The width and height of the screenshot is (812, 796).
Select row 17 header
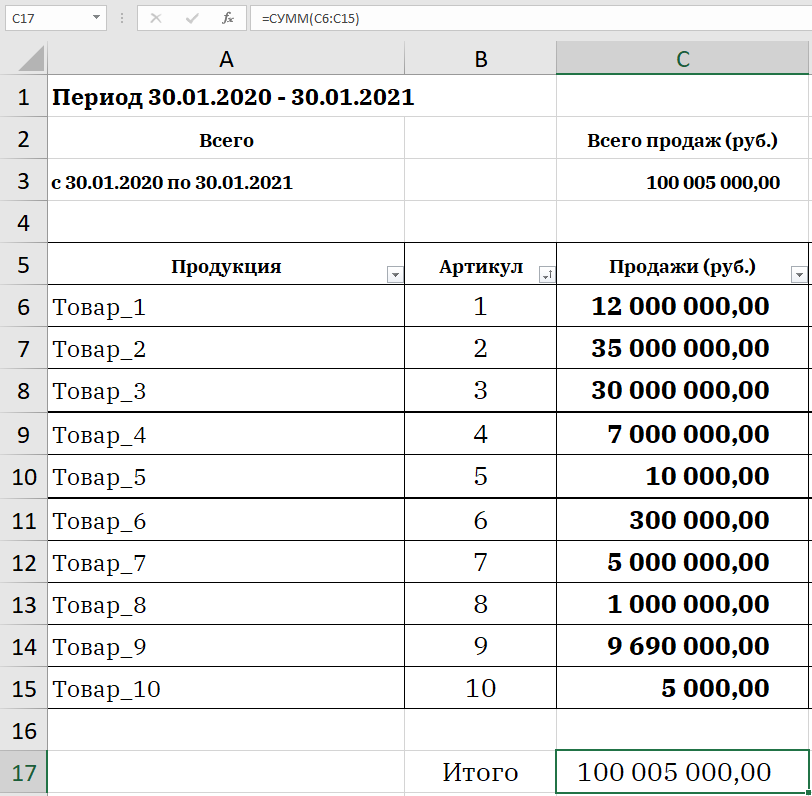tap(24, 772)
